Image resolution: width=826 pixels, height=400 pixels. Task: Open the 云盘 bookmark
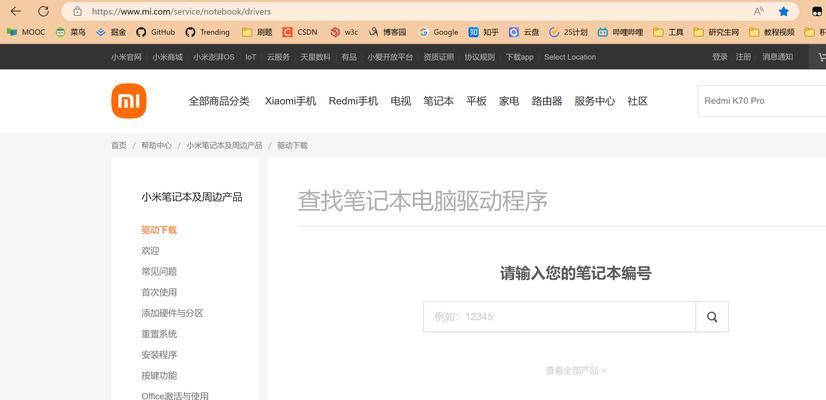click(524, 32)
